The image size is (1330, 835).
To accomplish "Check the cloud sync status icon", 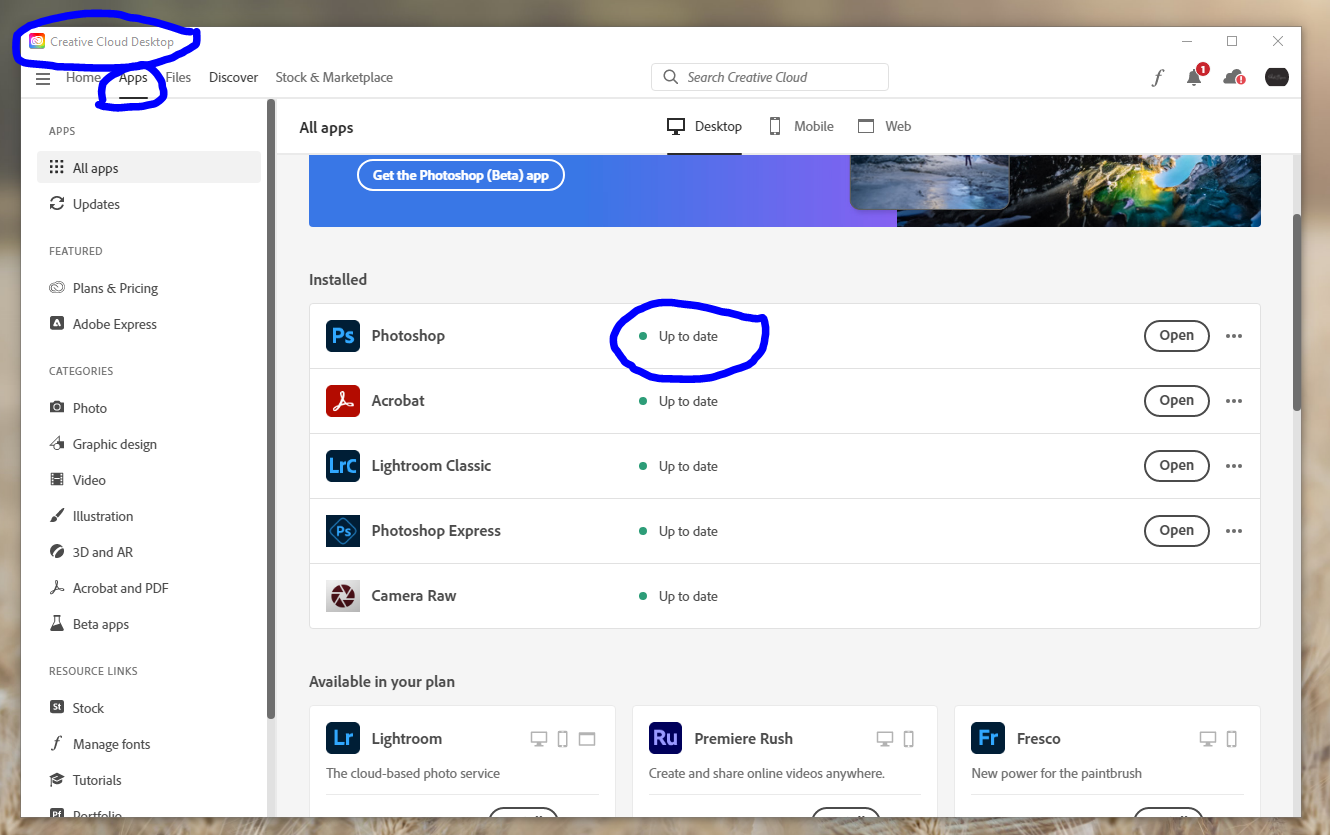I will pyautogui.click(x=1234, y=77).
